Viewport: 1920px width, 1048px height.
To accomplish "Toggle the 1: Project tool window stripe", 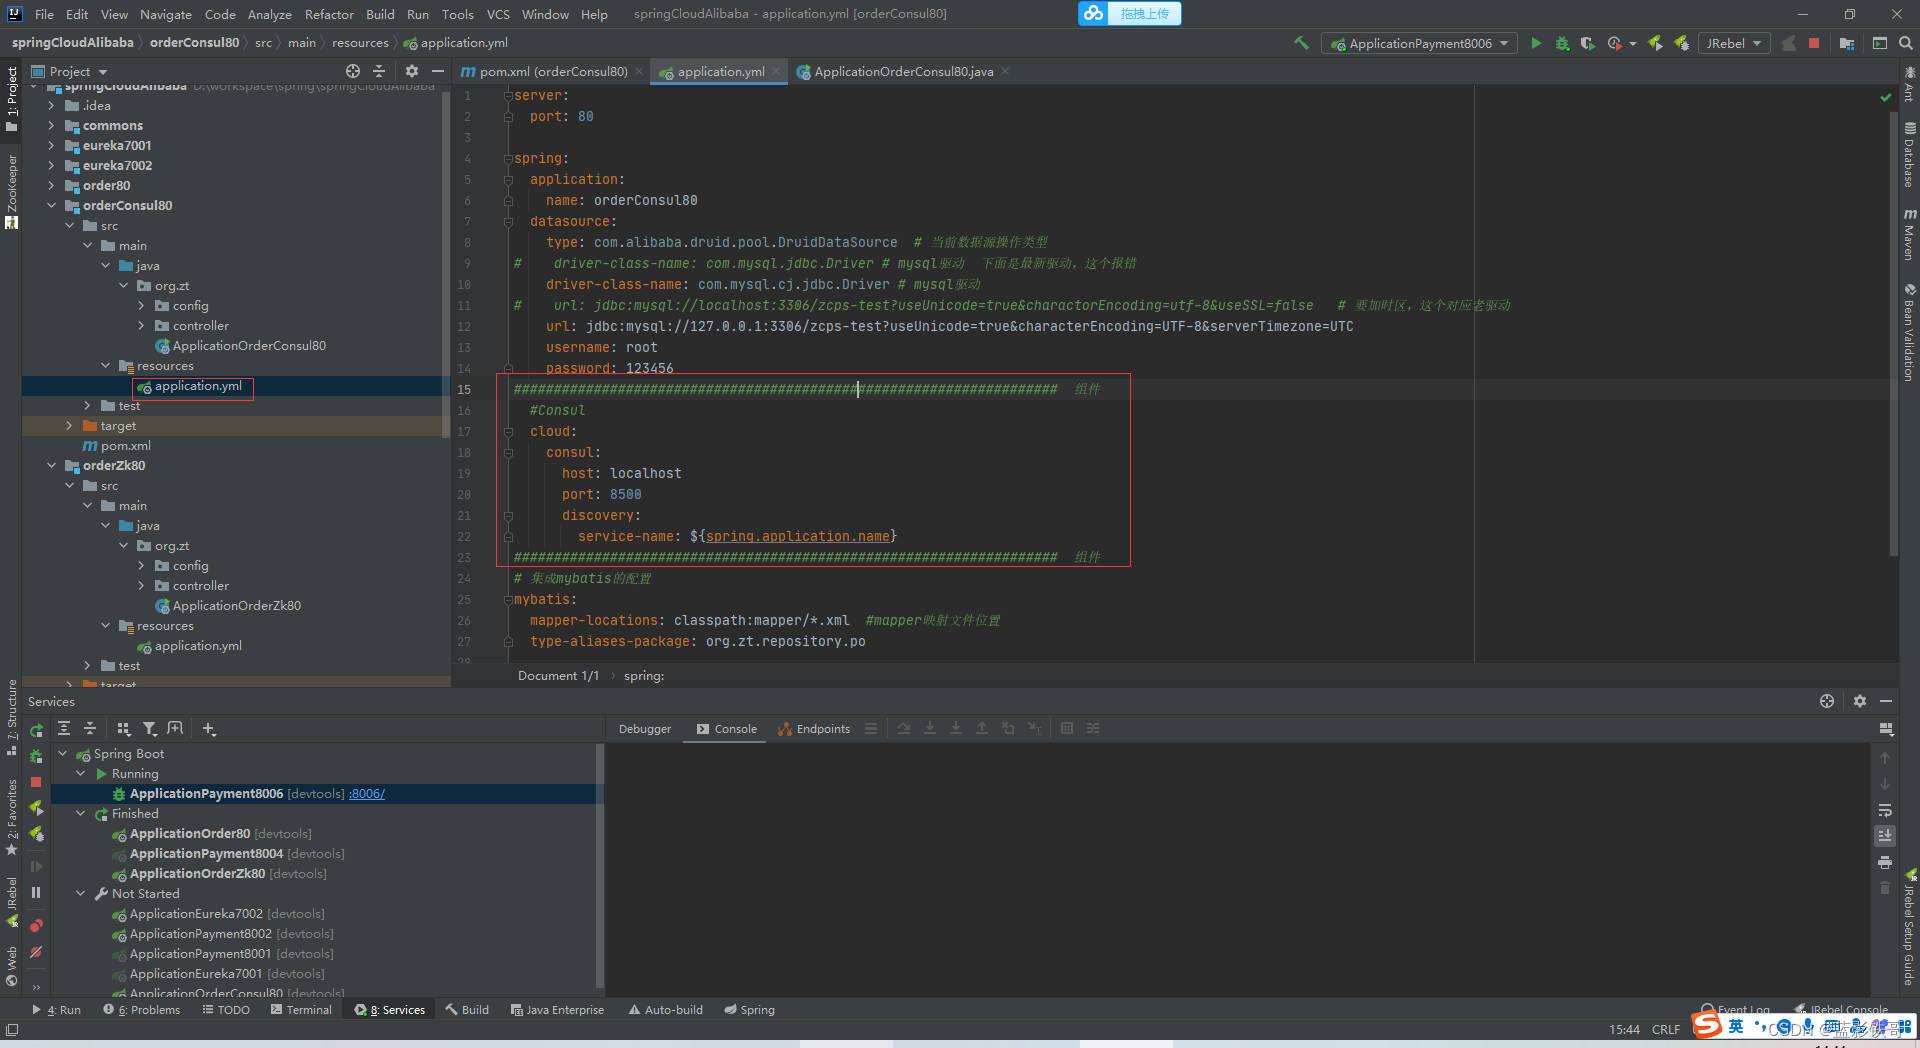I will (x=11, y=98).
